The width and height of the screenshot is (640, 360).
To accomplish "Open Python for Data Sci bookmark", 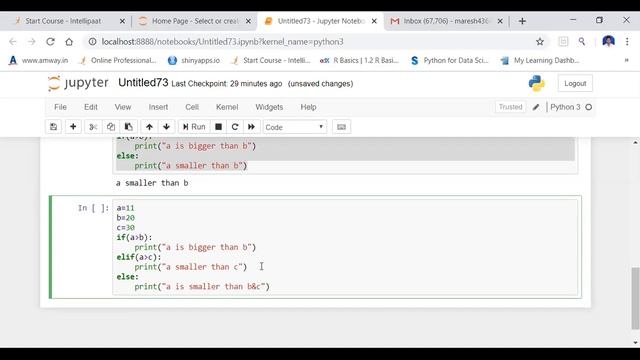I will tap(449, 60).
